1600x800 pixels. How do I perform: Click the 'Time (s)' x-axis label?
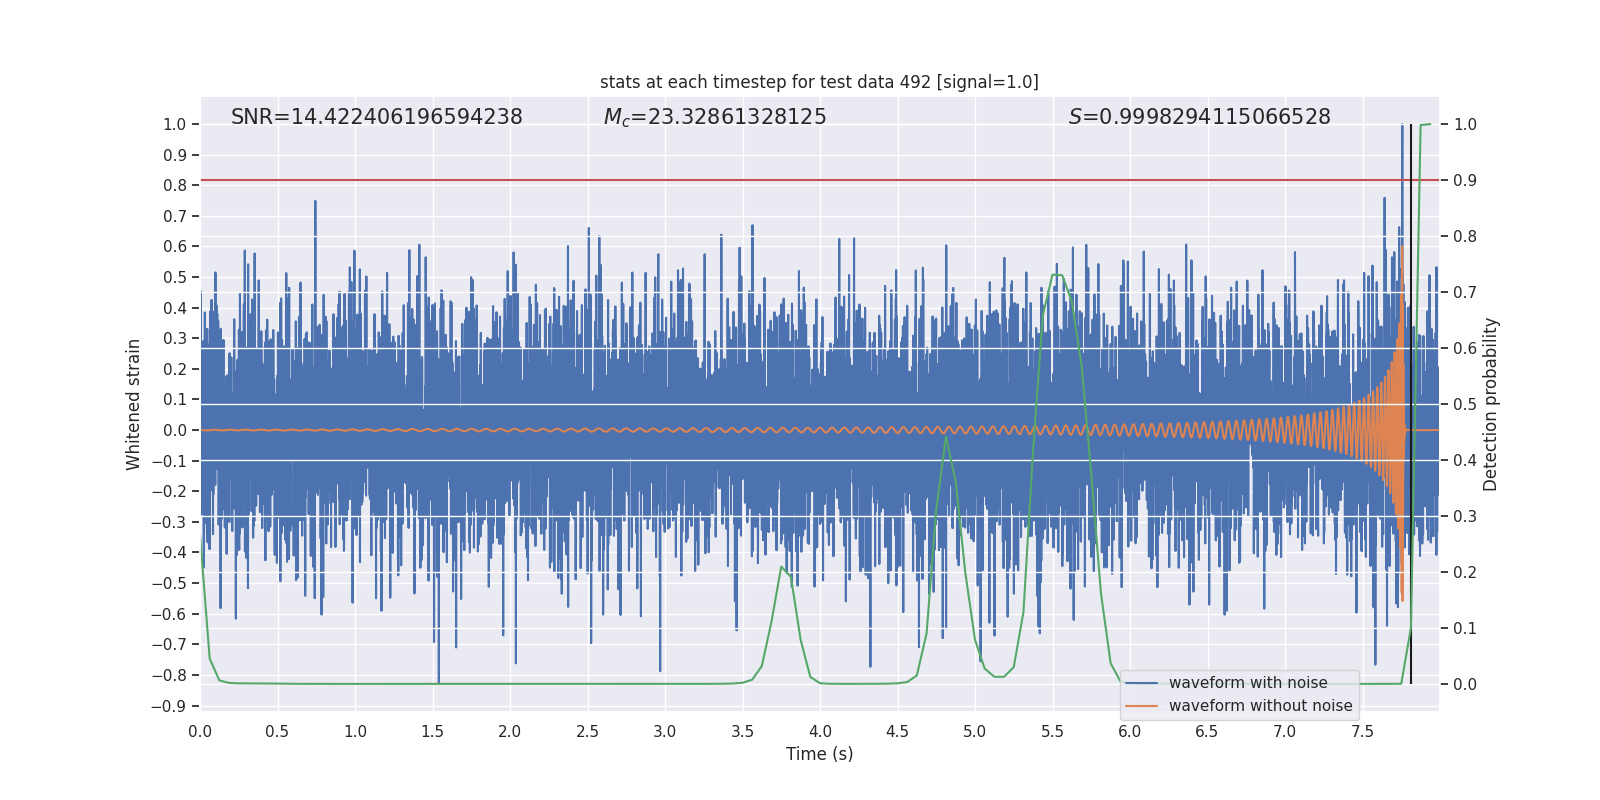(819, 754)
